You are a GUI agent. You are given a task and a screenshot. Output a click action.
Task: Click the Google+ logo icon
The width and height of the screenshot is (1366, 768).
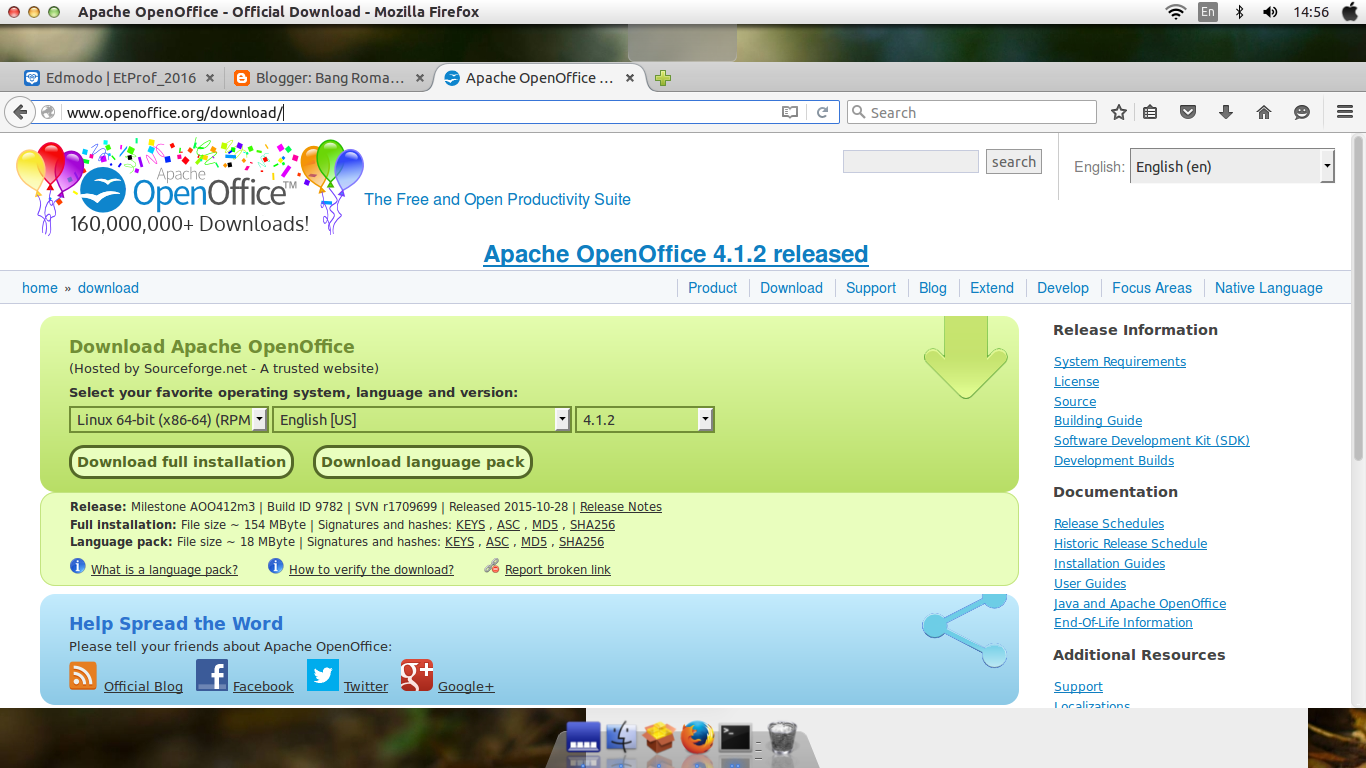click(x=417, y=675)
